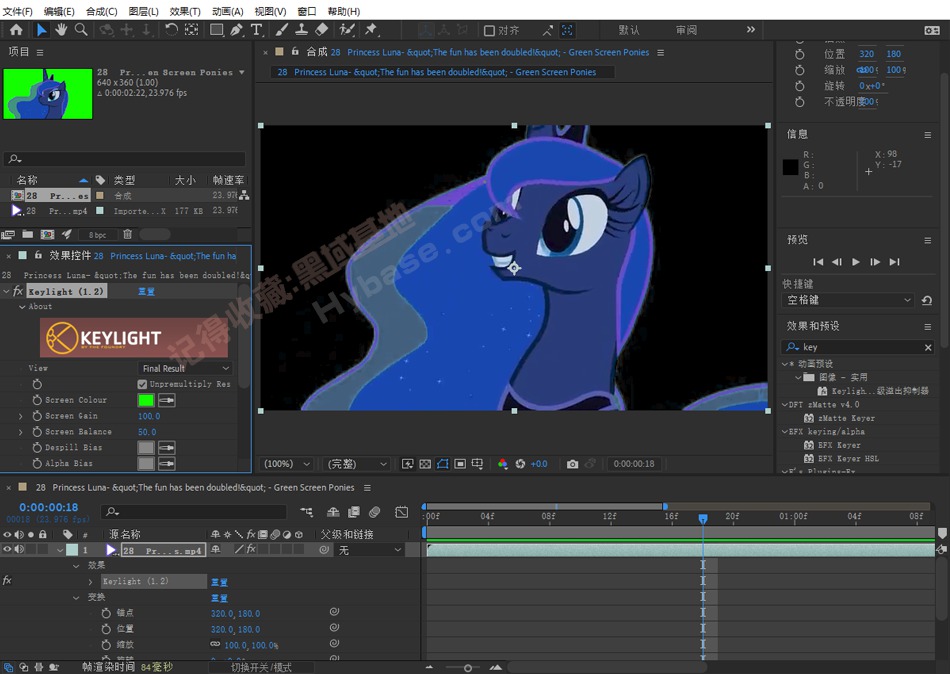Open channel and color management settings
This screenshot has height=674, width=950.
click(502, 464)
